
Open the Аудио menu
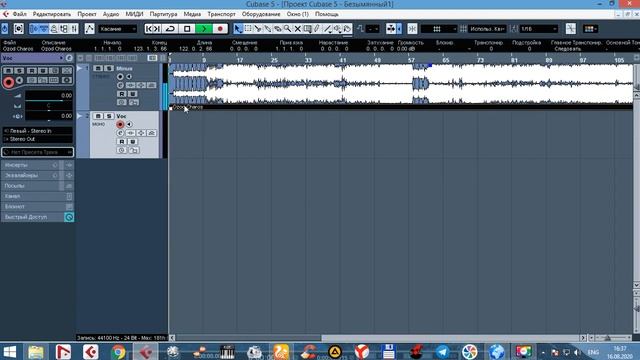coord(111,14)
